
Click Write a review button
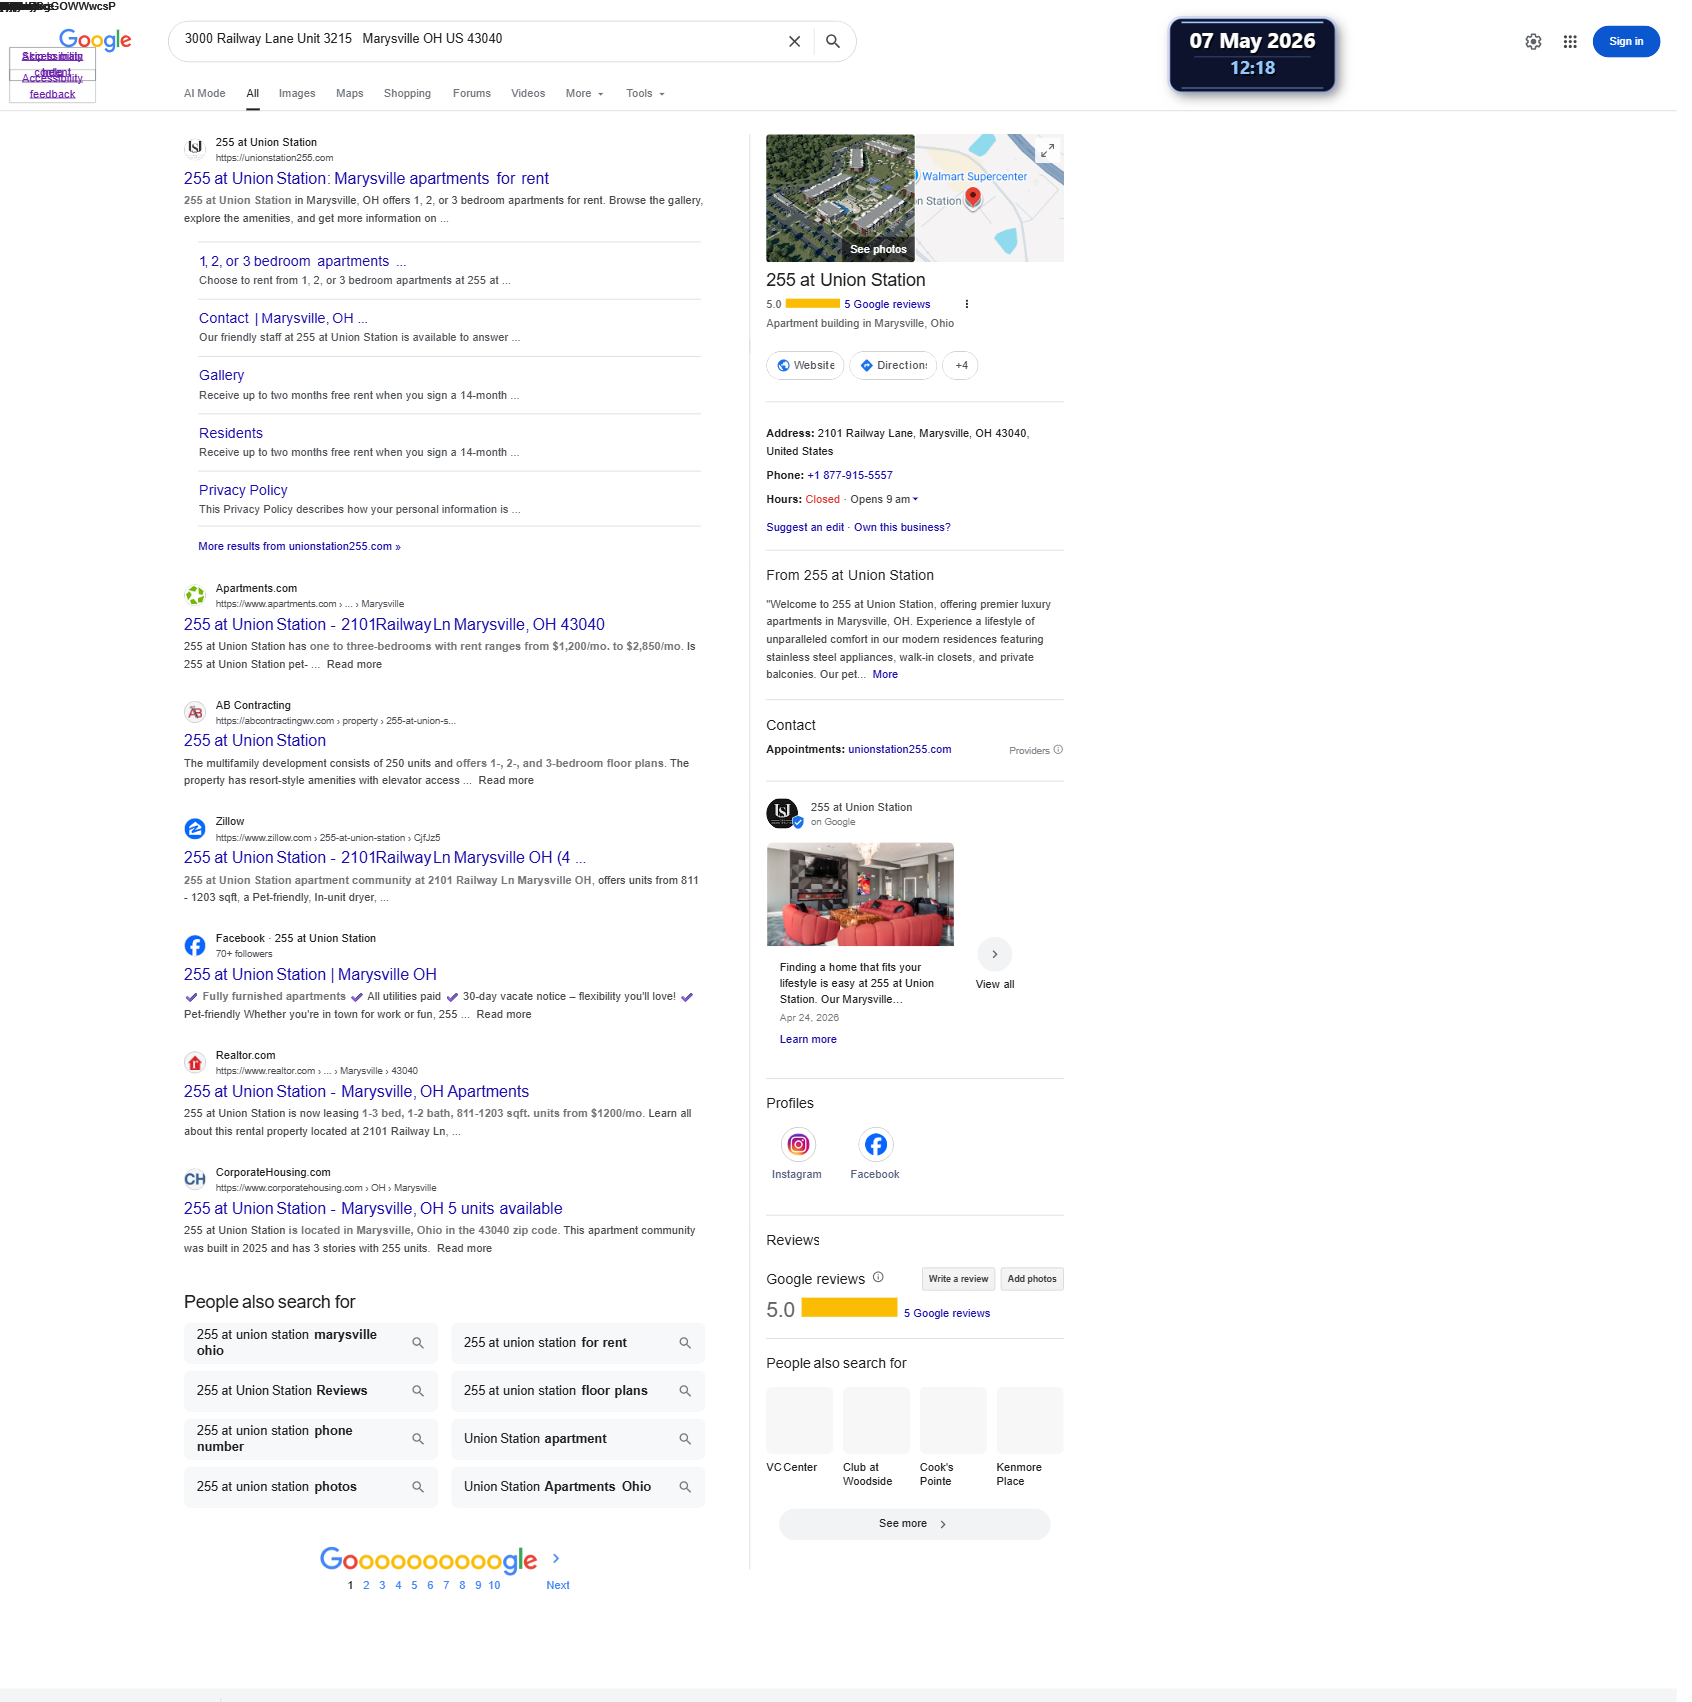pyautogui.click(x=958, y=1279)
